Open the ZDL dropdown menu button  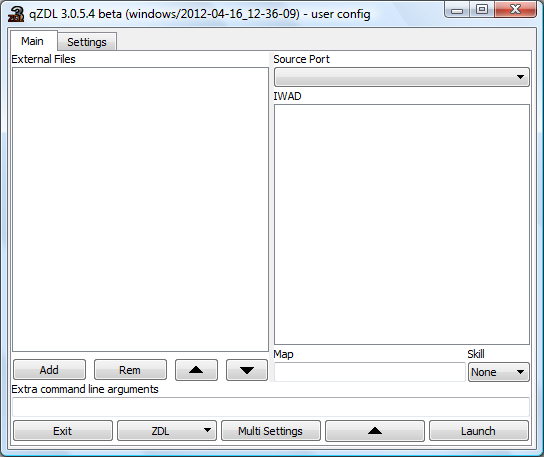167,431
